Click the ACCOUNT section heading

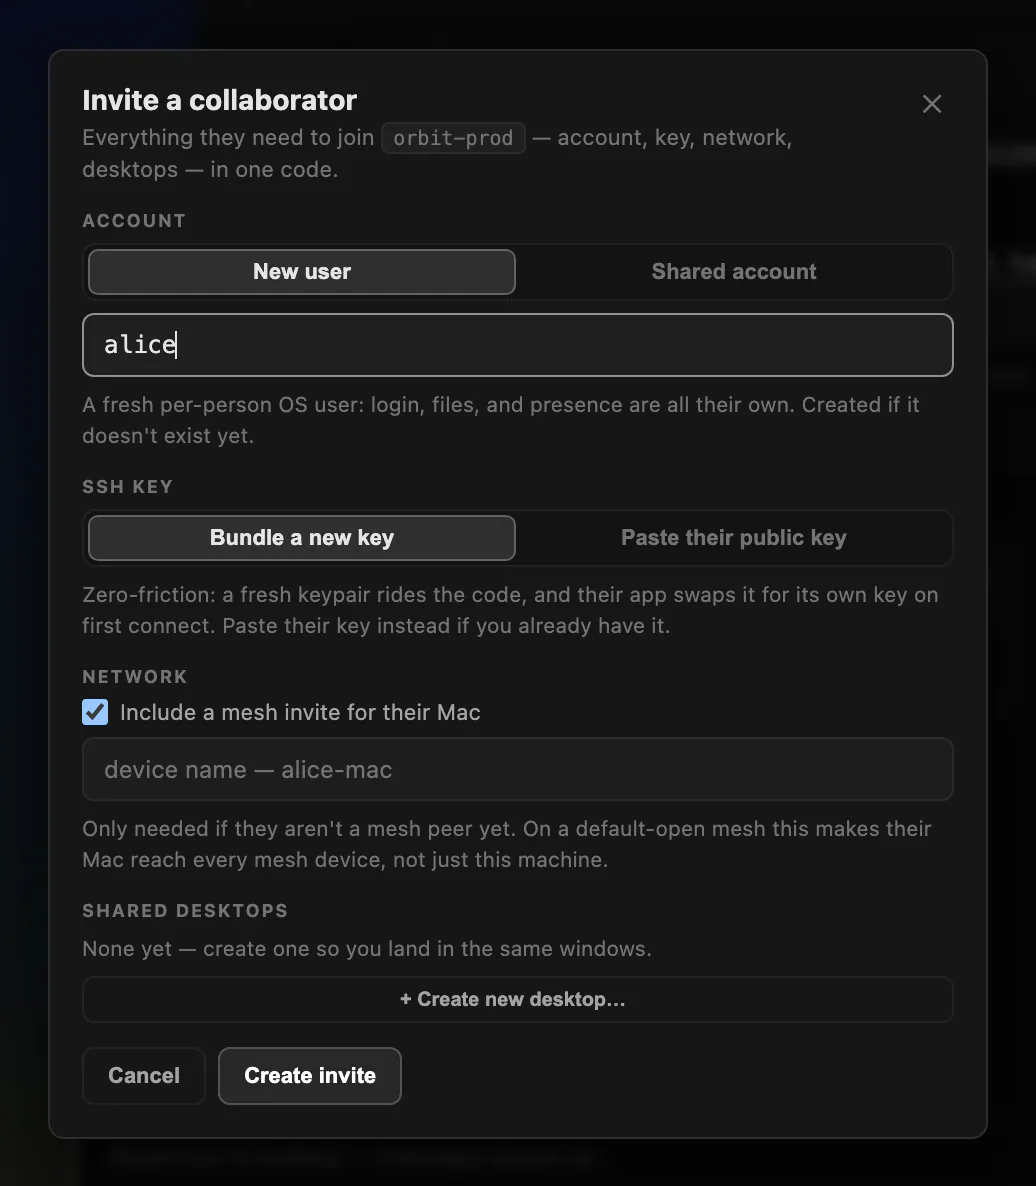[134, 221]
